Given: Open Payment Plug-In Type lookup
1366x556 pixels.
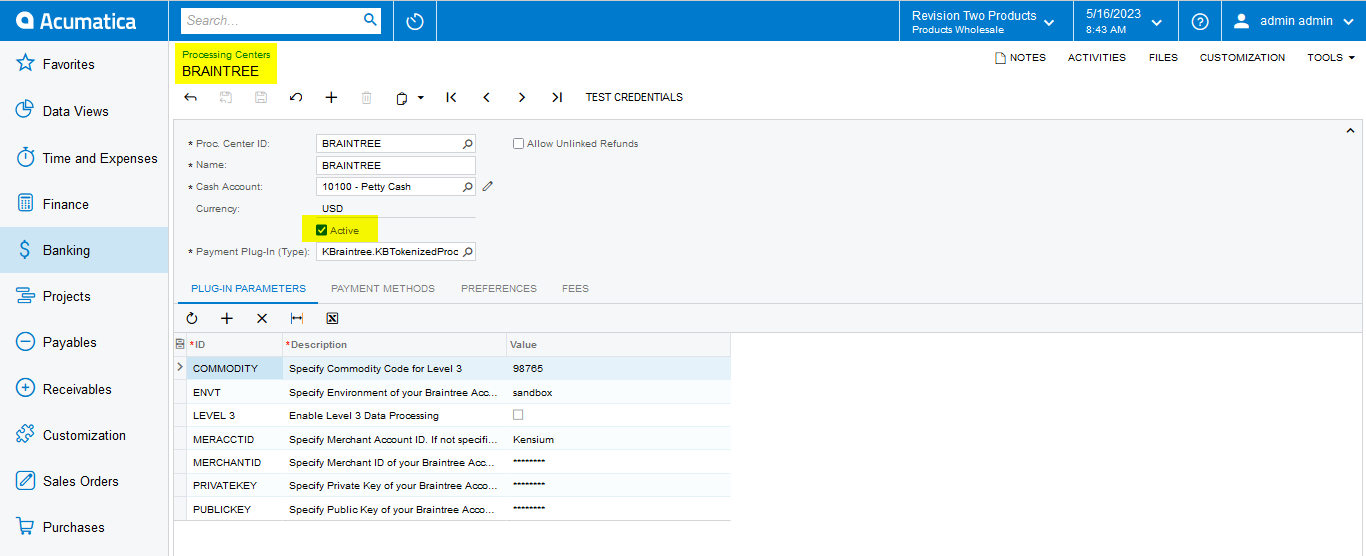Looking at the screenshot, I should coord(467,252).
